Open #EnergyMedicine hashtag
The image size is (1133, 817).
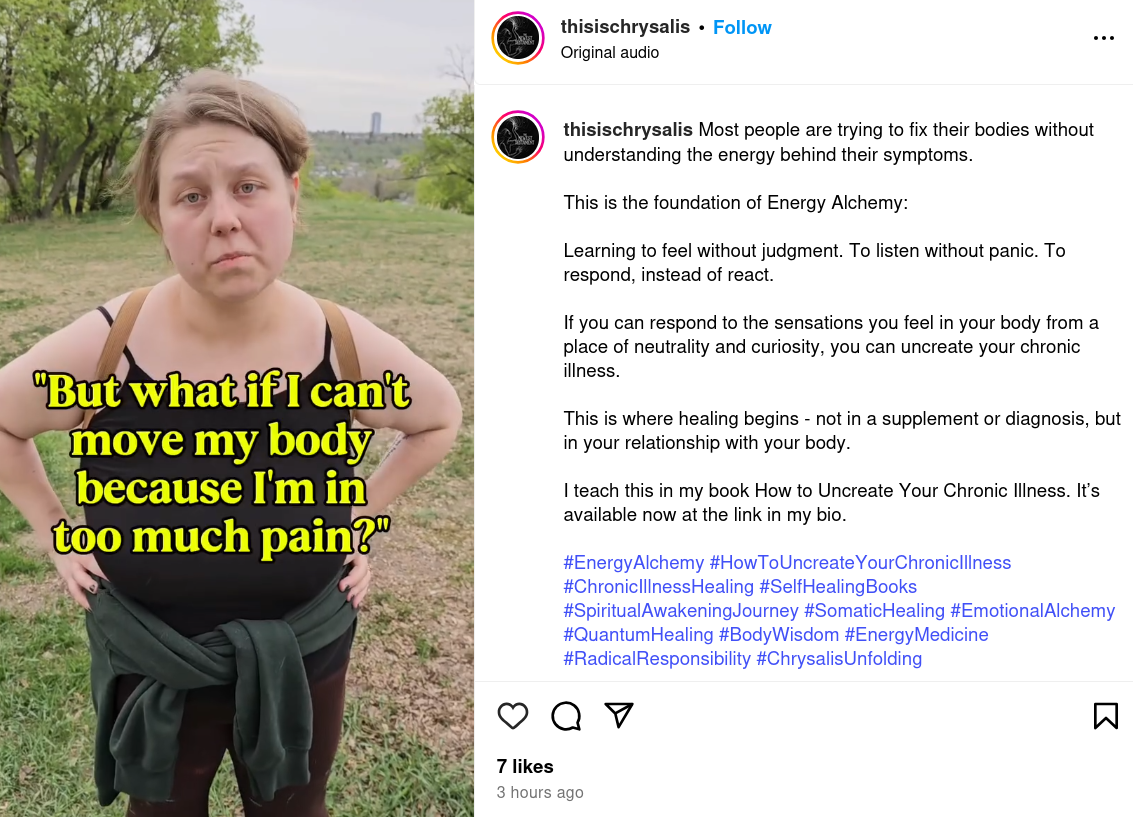(916, 634)
